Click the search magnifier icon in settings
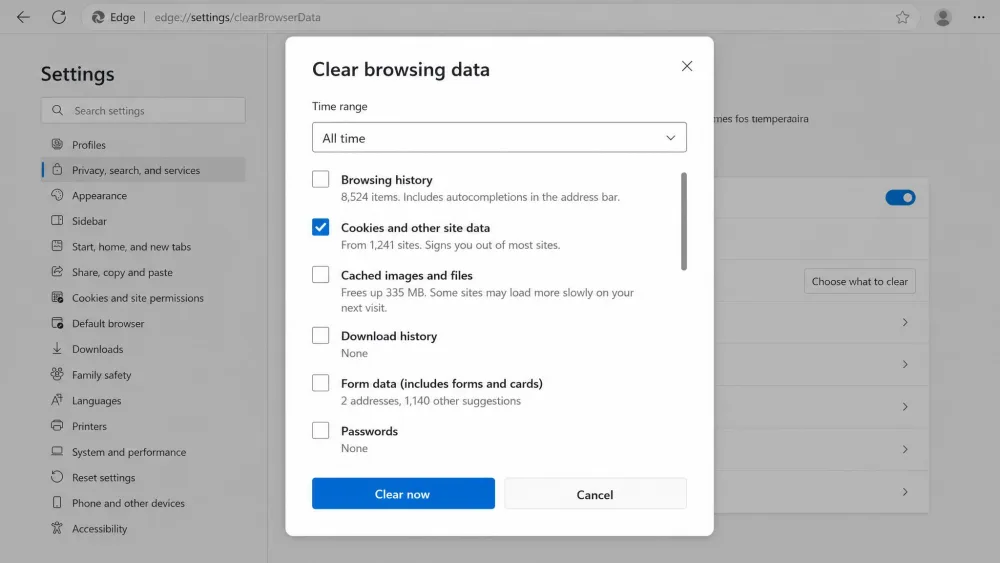 57,110
